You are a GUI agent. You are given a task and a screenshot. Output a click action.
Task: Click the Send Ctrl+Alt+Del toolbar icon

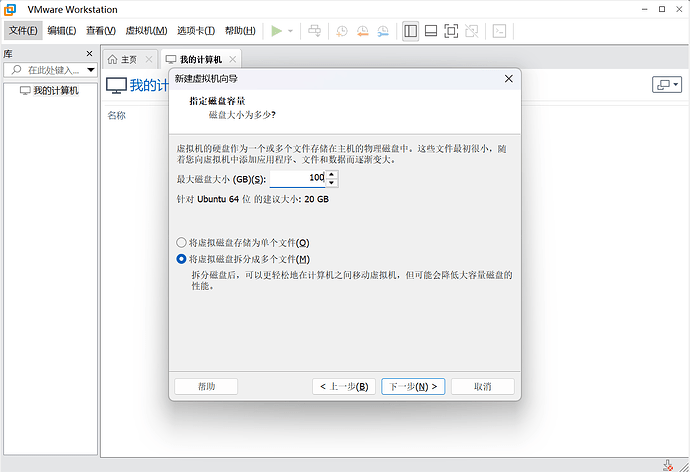click(x=314, y=31)
